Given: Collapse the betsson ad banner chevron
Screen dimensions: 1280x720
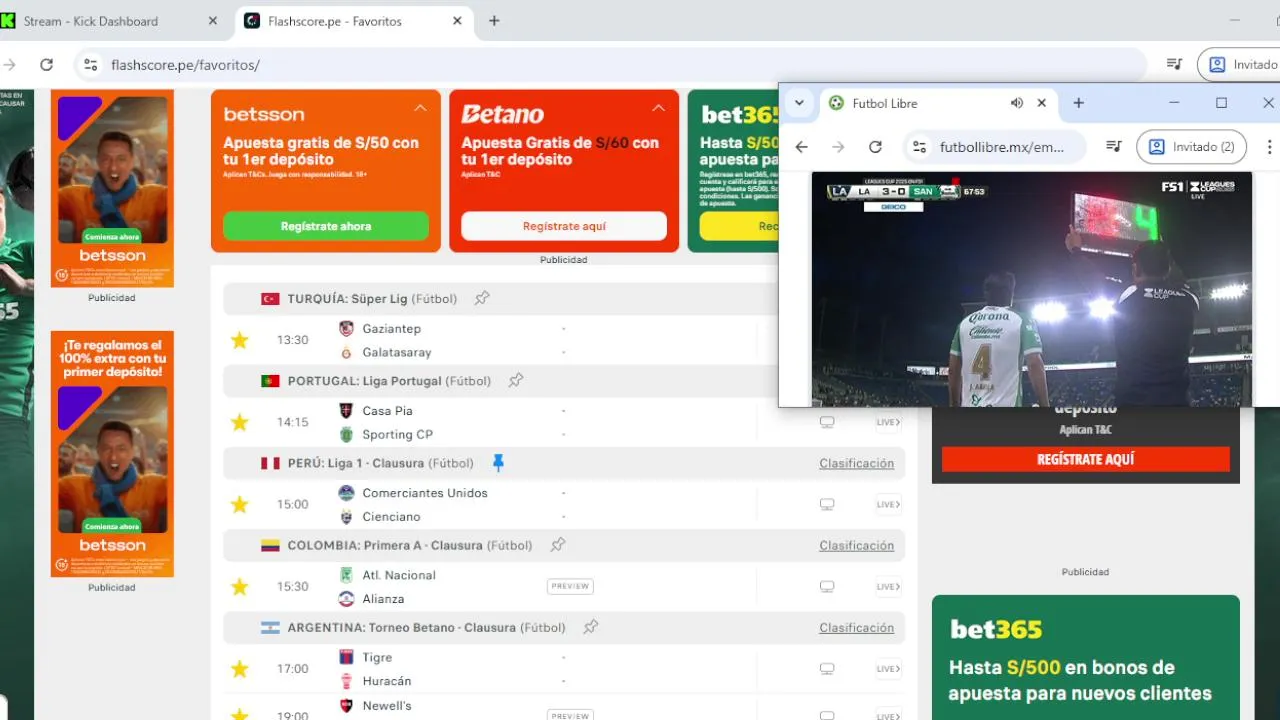Looking at the screenshot, I should coord(420,108).
